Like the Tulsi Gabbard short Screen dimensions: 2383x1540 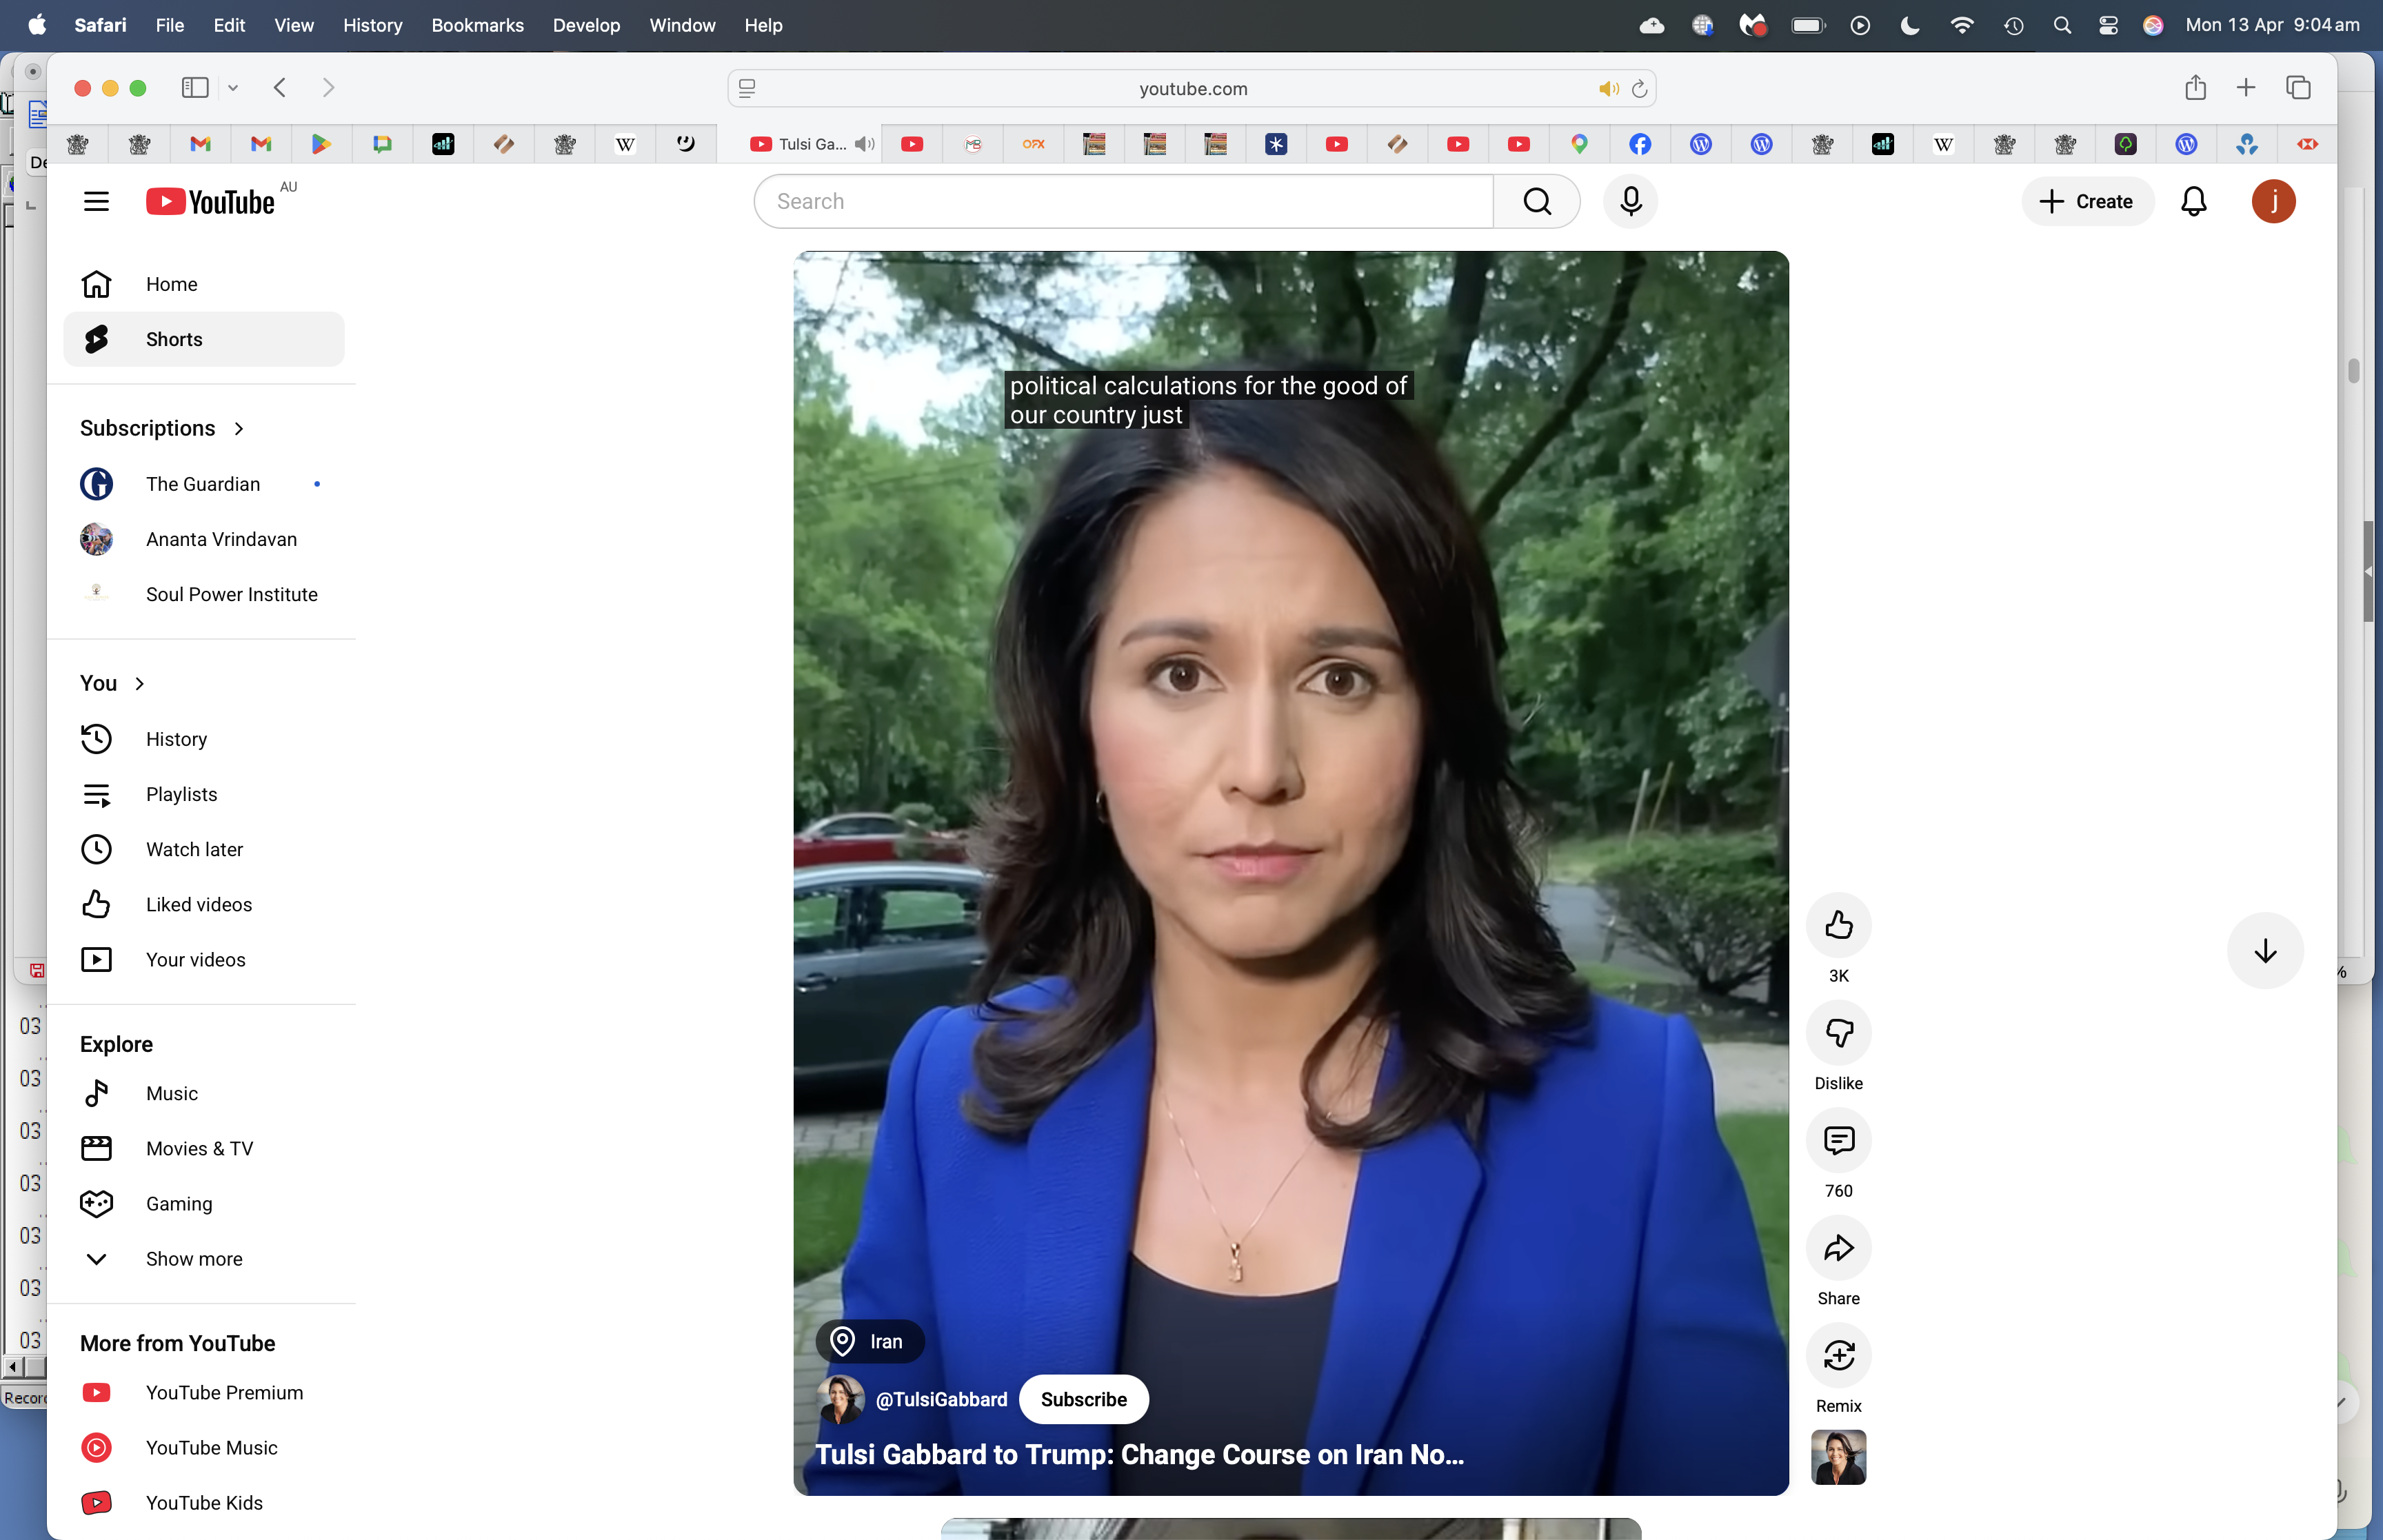(1838, 925)
